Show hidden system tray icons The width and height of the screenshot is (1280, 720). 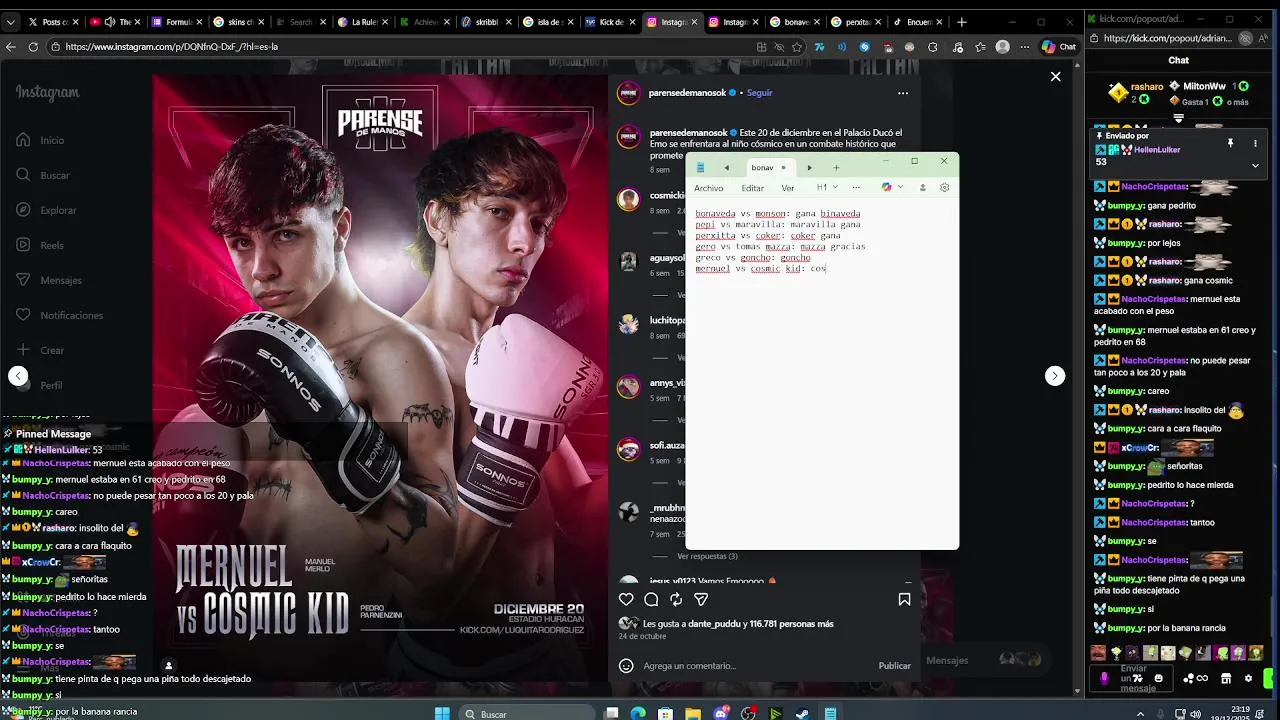pos(1141,714)
